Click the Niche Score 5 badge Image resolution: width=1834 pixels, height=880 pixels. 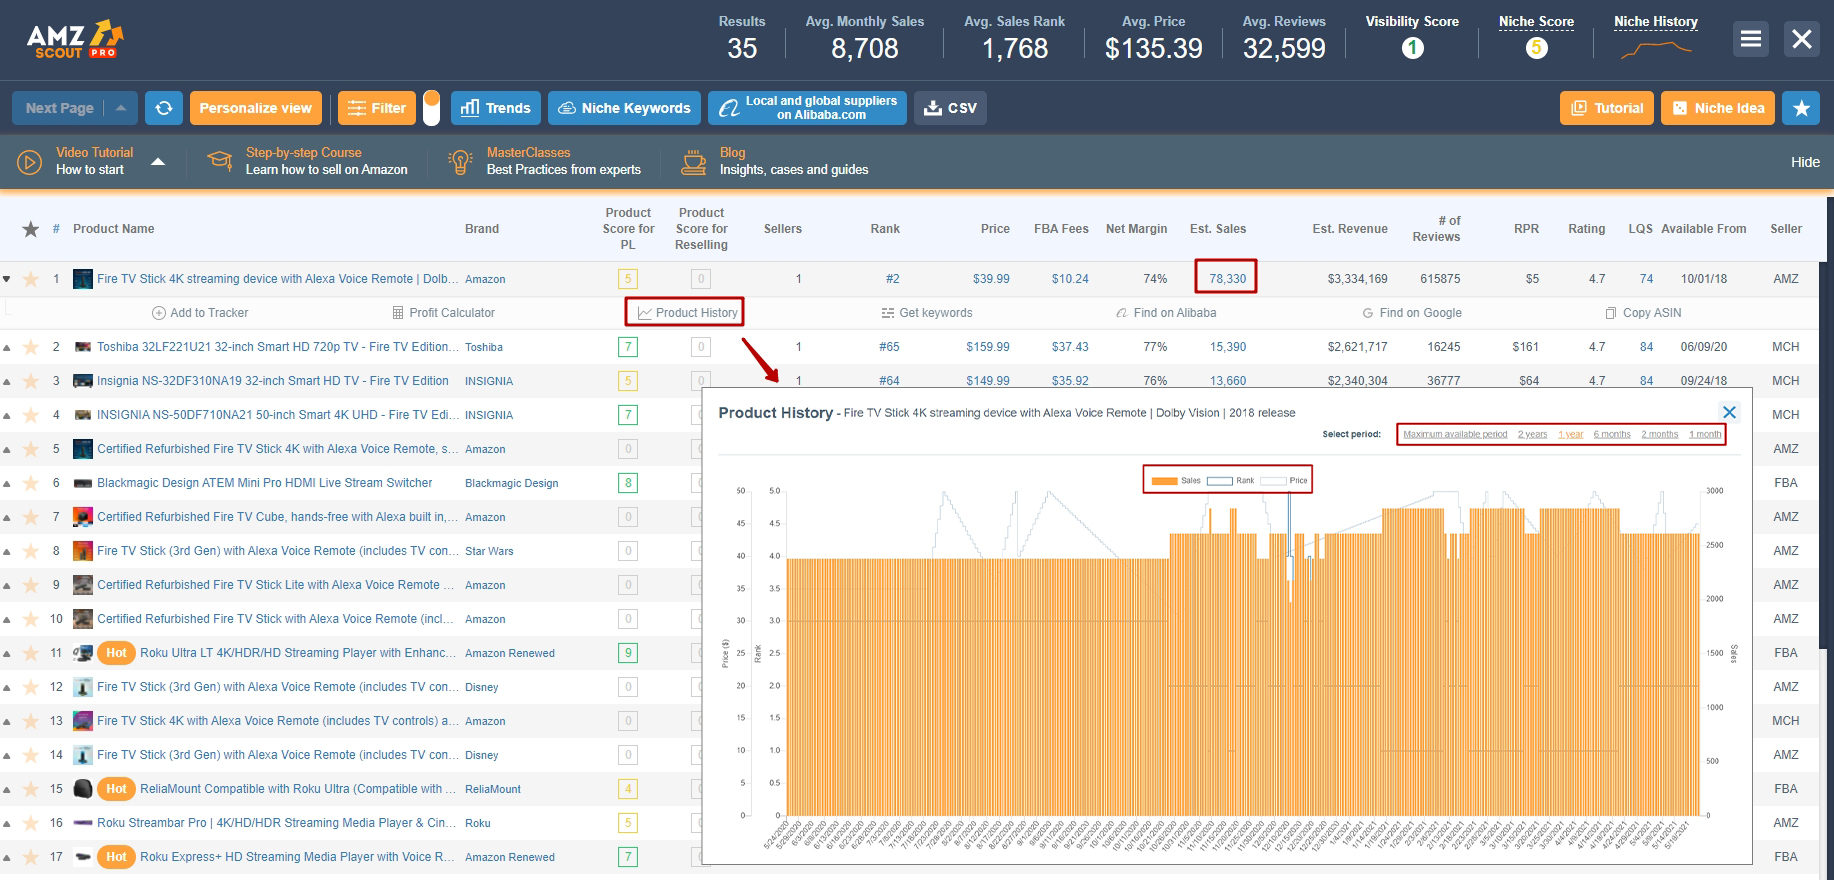coord(1536,48)
